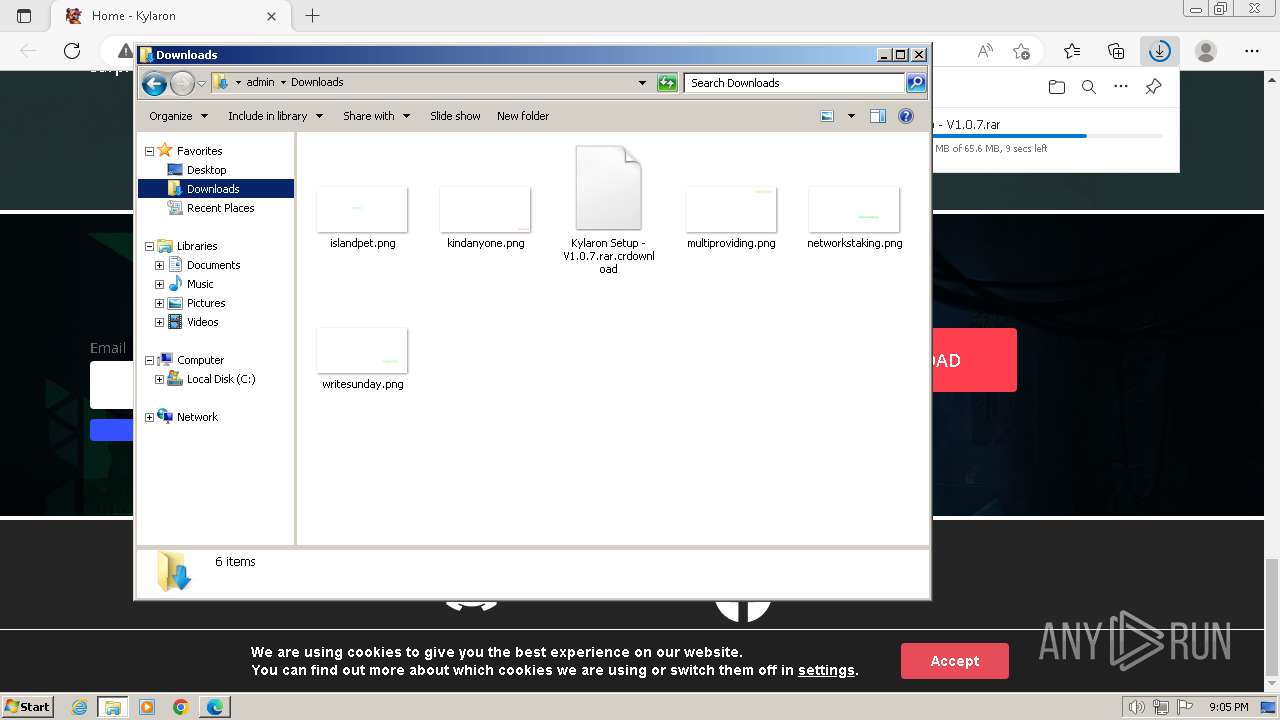Click the search magnifier in Downloads window
The image size is (1280, 720).
[915, 83]
